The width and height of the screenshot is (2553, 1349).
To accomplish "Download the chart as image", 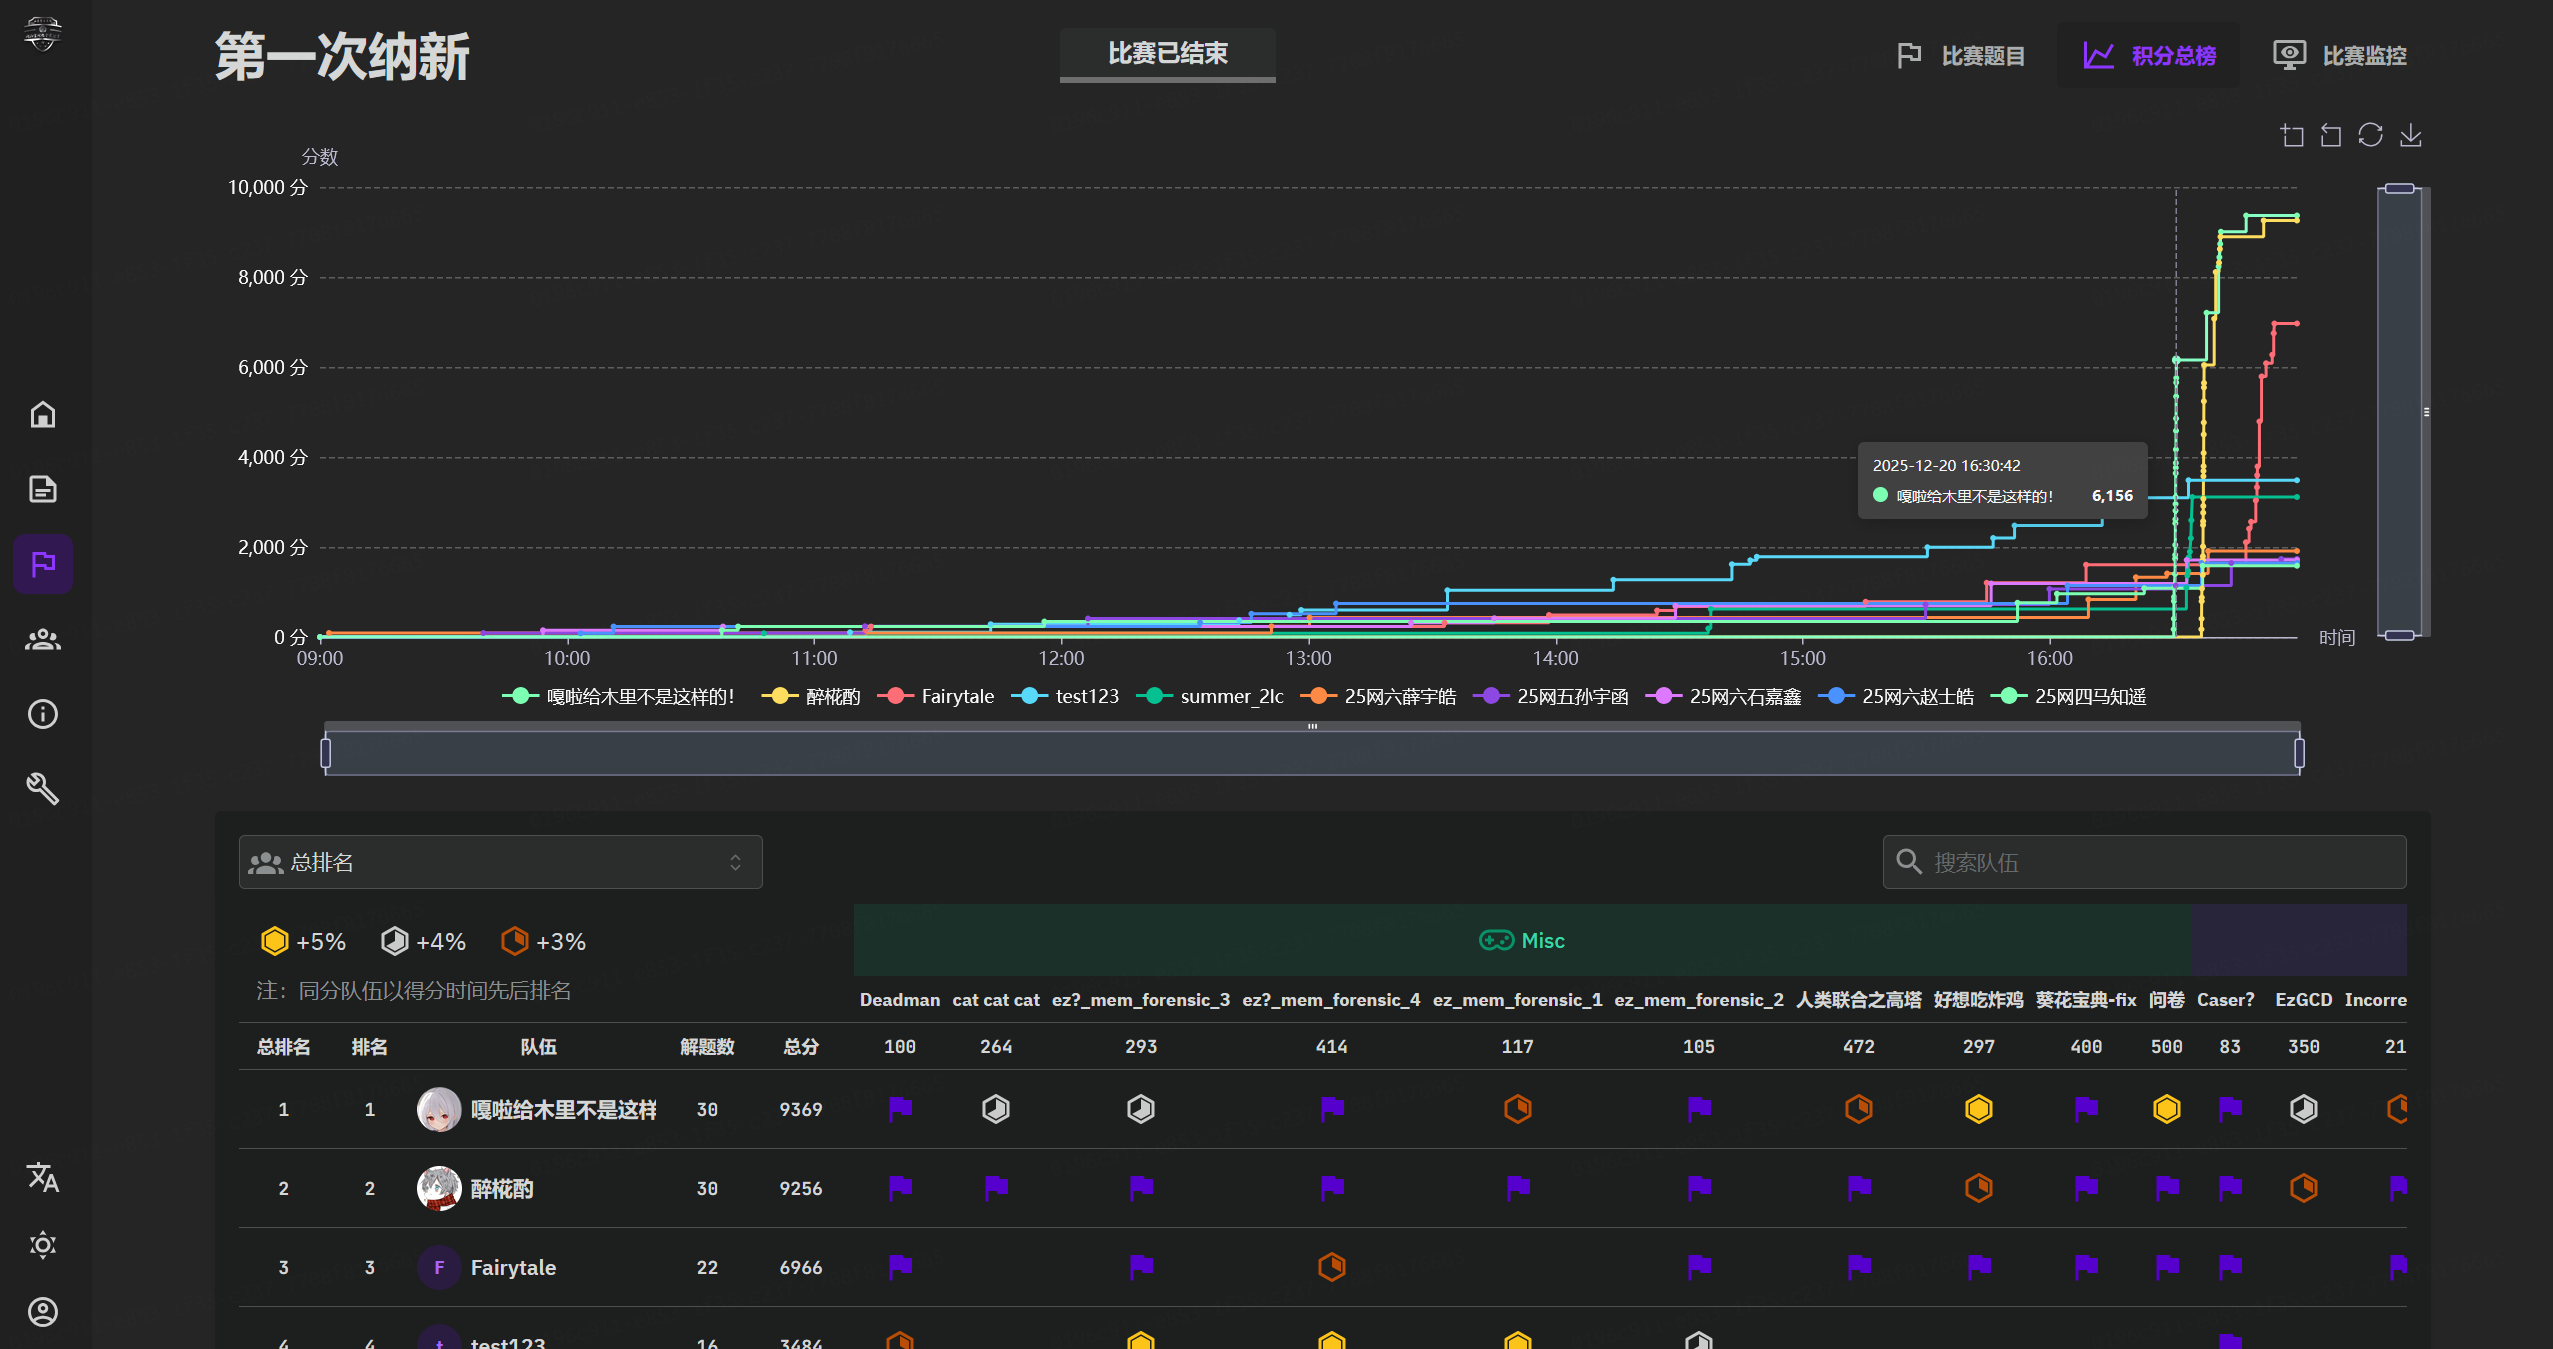I will 2410,135.
